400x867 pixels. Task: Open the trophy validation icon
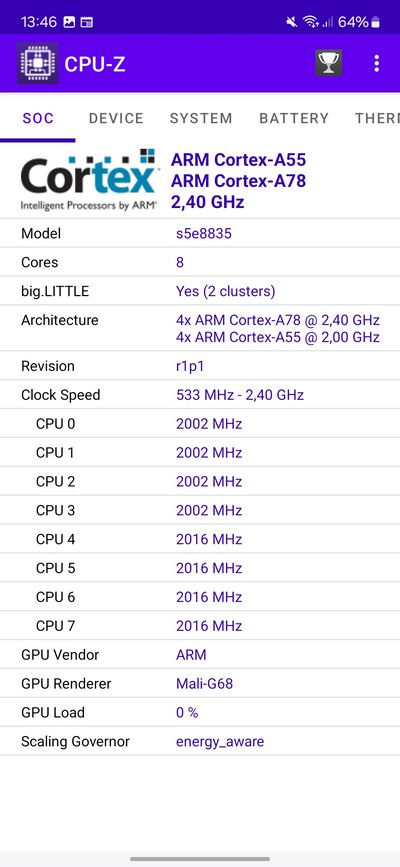[x=329, y=64]
